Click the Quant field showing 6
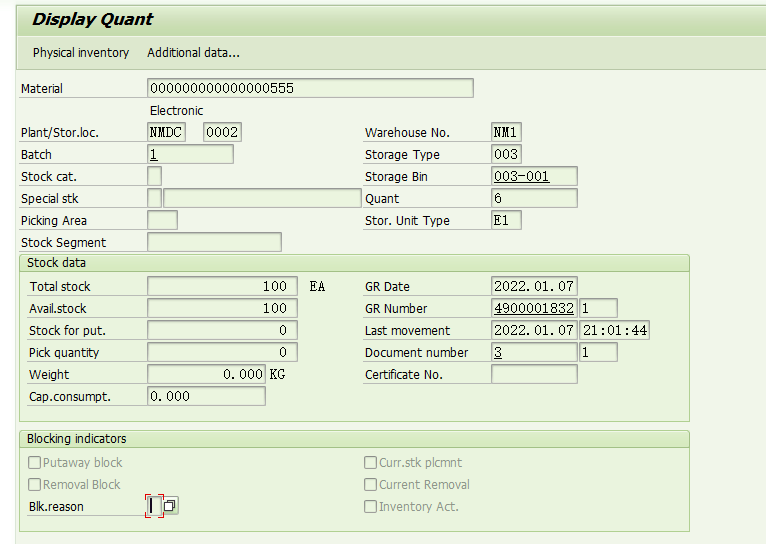Image resolution: width=766 pixels, height=544 pixels. tap(534, 198)
